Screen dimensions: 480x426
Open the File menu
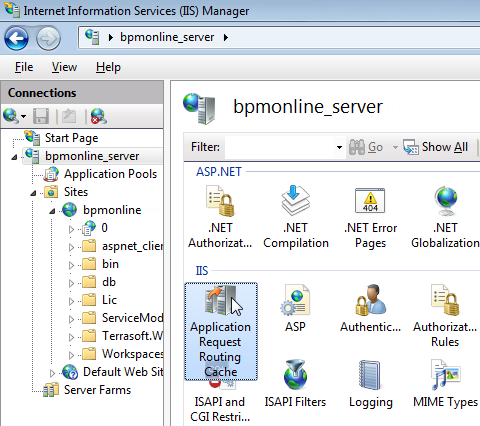[24, 67]
